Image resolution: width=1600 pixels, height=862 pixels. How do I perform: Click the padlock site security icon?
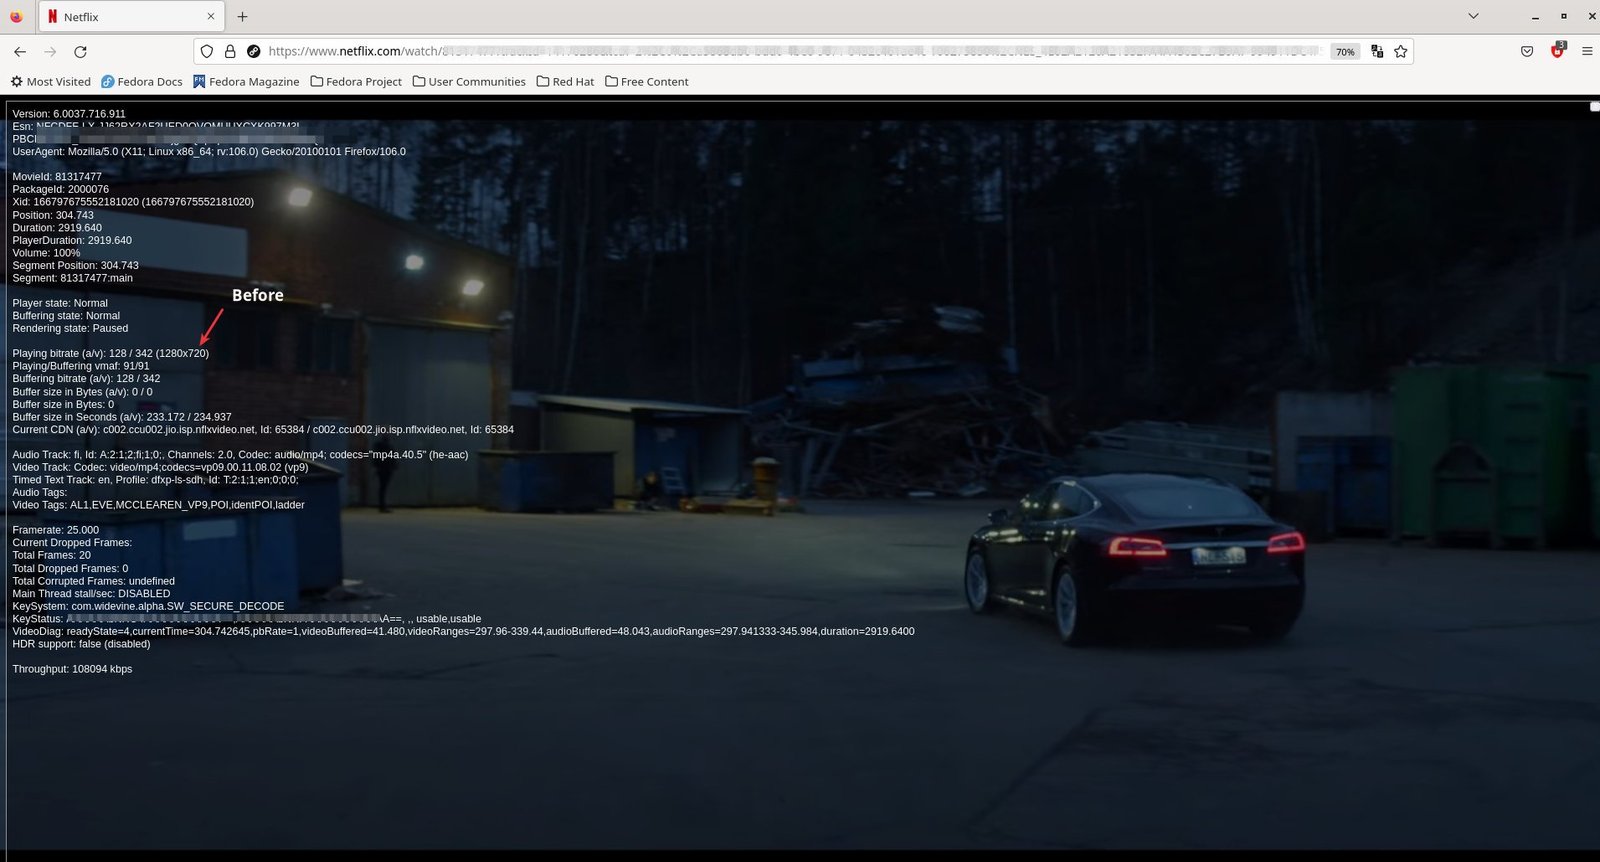230,51
